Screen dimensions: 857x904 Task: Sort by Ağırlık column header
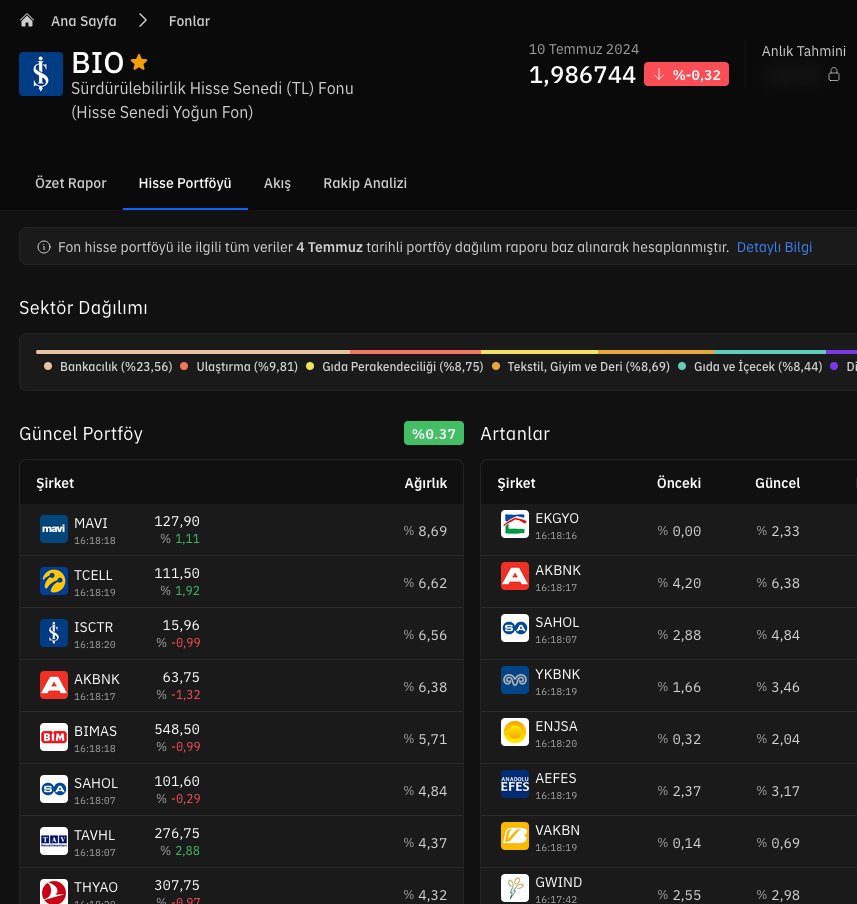426,483
